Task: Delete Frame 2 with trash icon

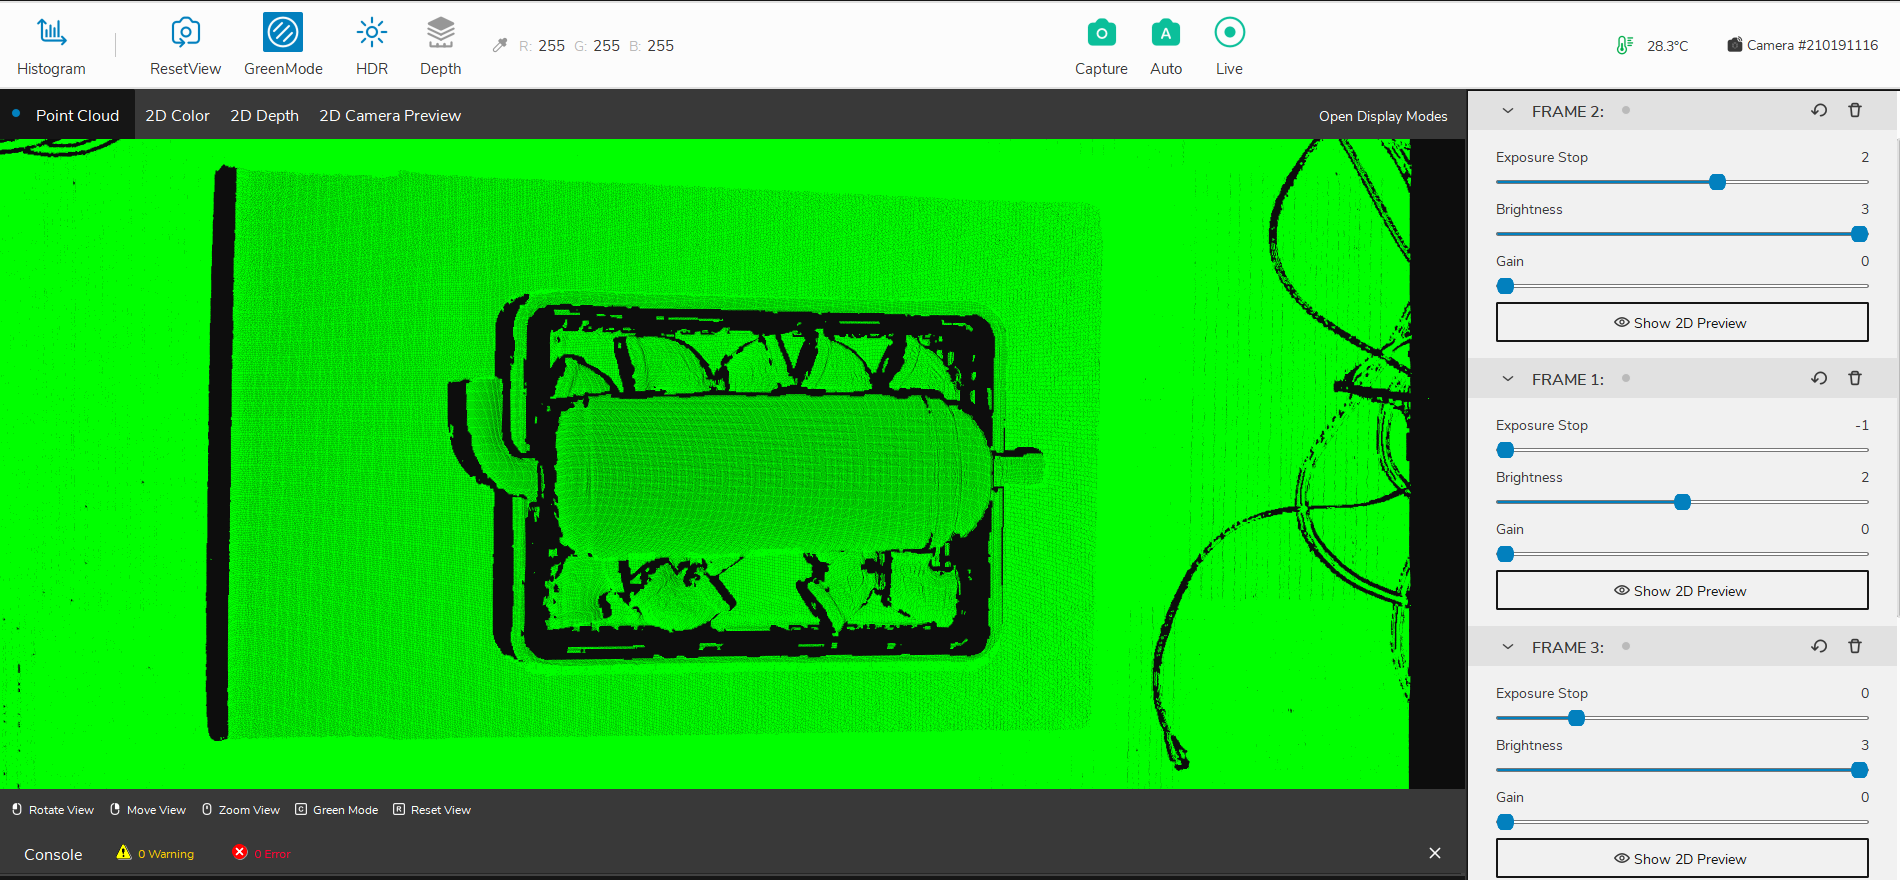Action: [1855, 111]
